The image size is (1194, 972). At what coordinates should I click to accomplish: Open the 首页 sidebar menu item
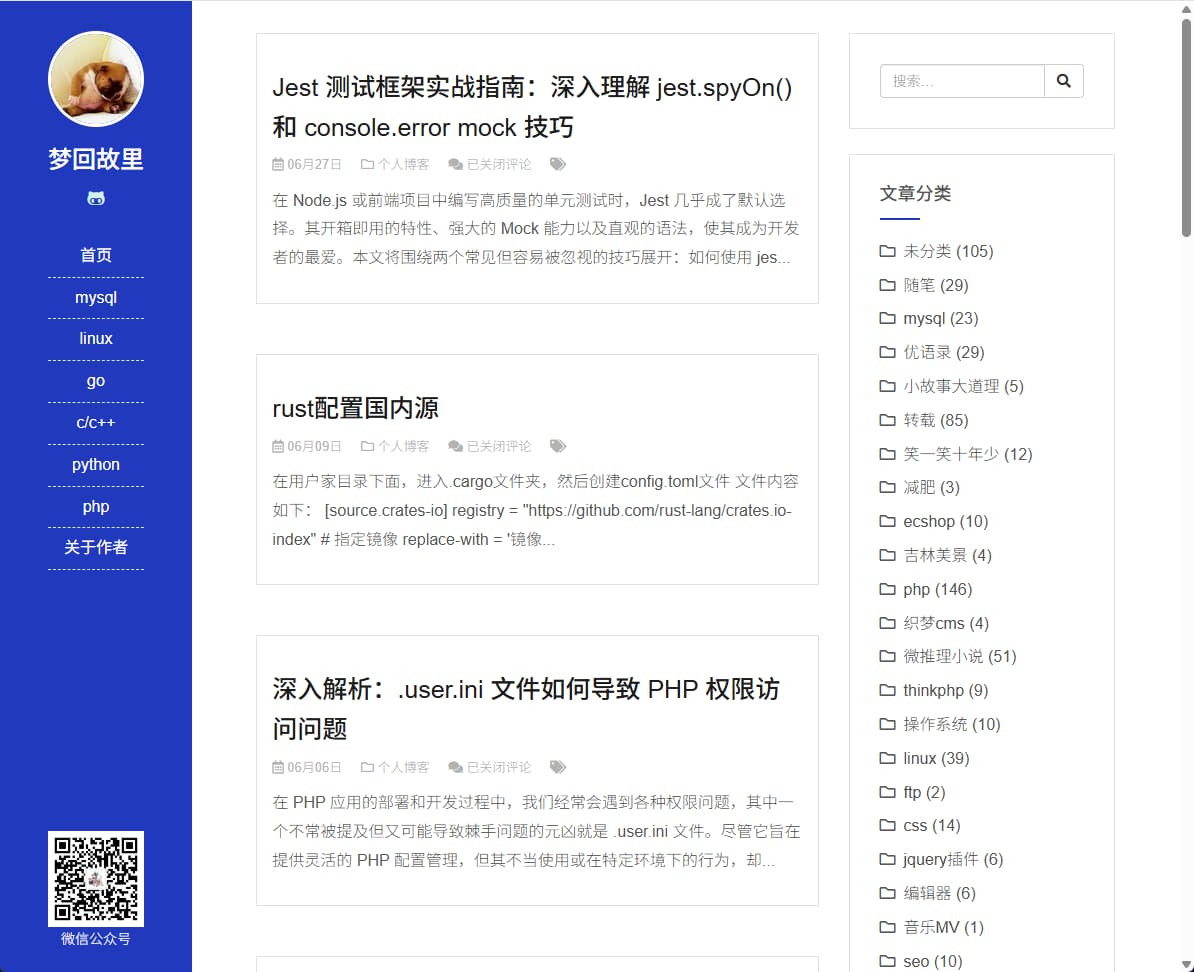96,255
